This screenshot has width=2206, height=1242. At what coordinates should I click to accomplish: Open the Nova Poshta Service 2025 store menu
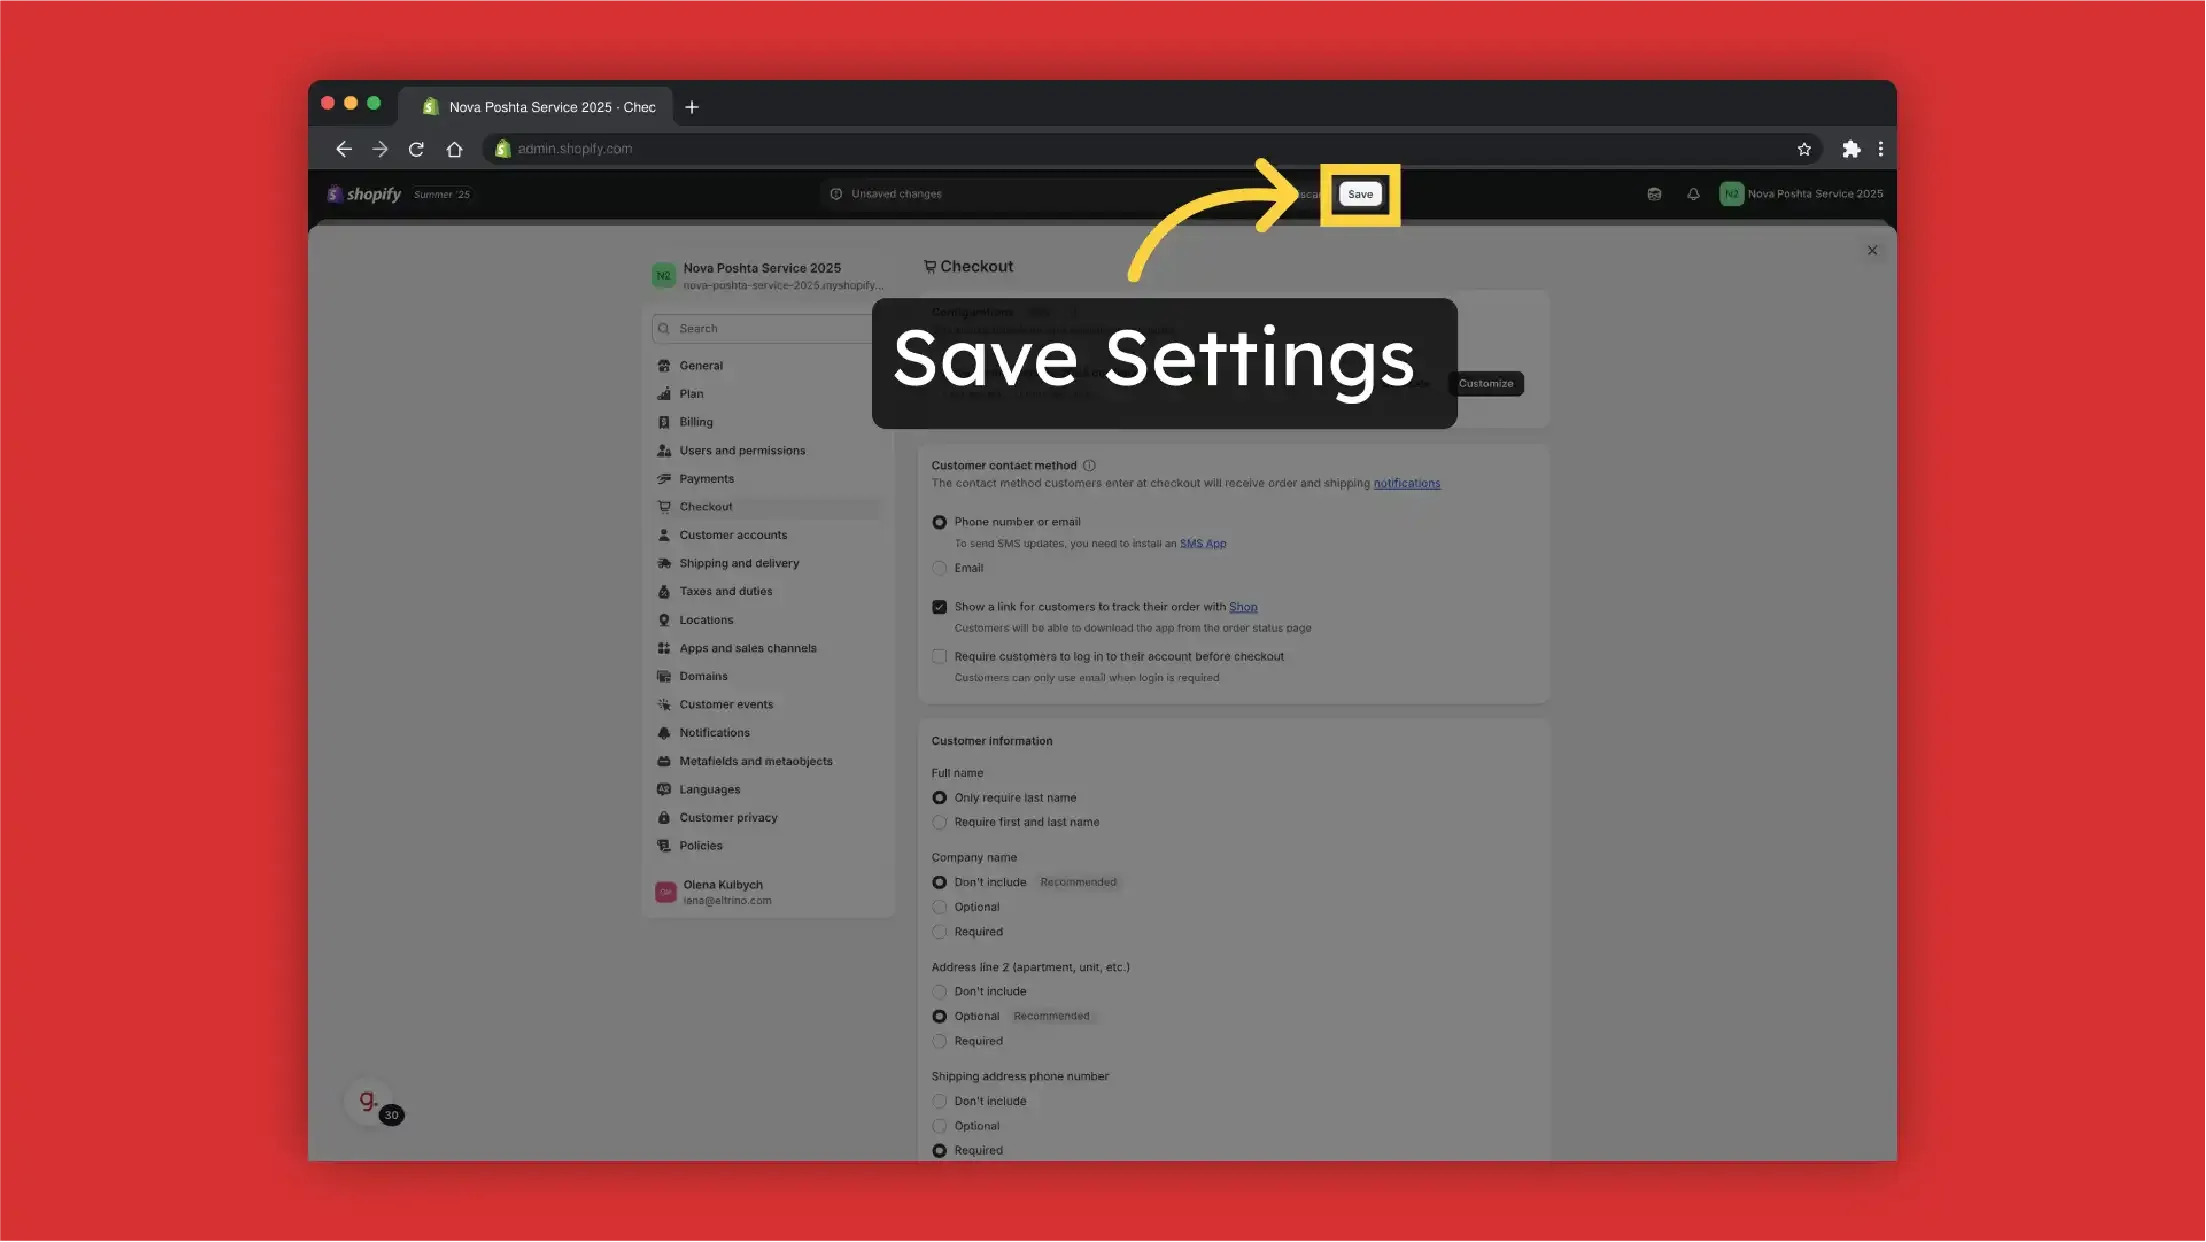pos(1801,194)
